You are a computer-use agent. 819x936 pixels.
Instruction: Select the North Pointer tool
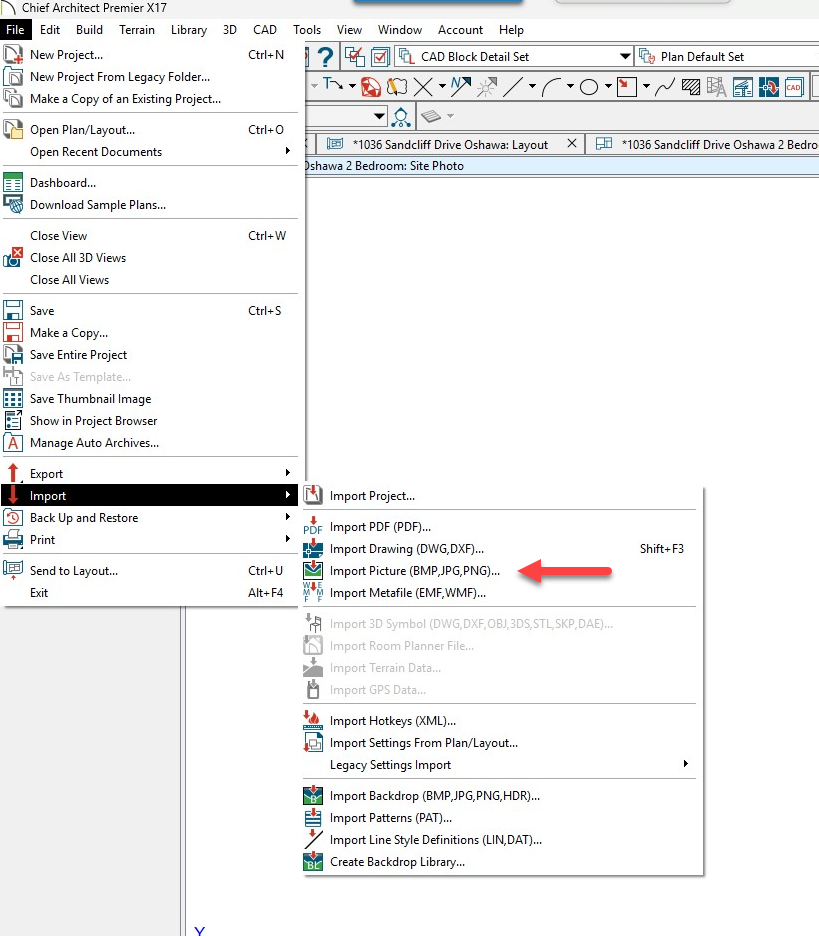click(460, 87)
